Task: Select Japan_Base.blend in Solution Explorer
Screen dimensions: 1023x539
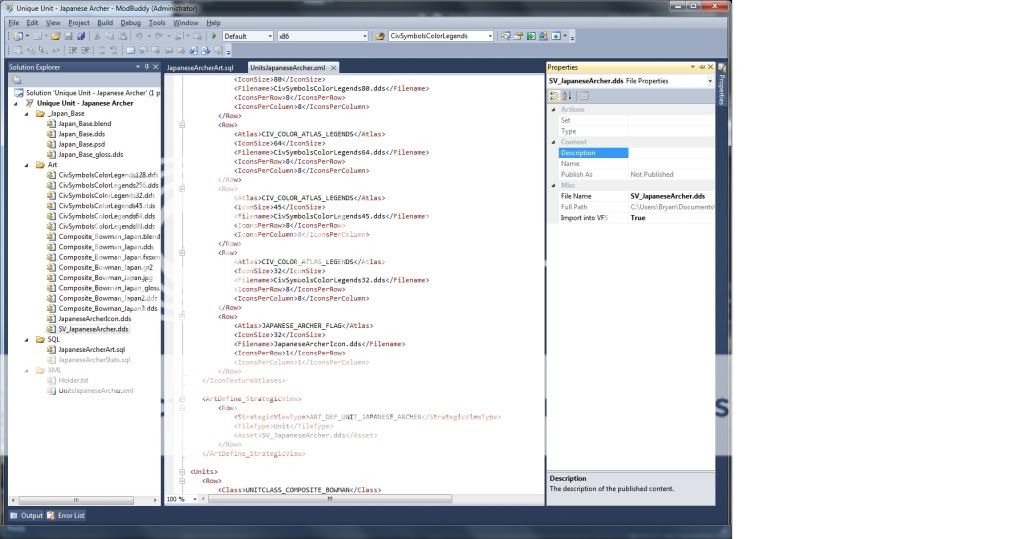Action: coord(84,124)
